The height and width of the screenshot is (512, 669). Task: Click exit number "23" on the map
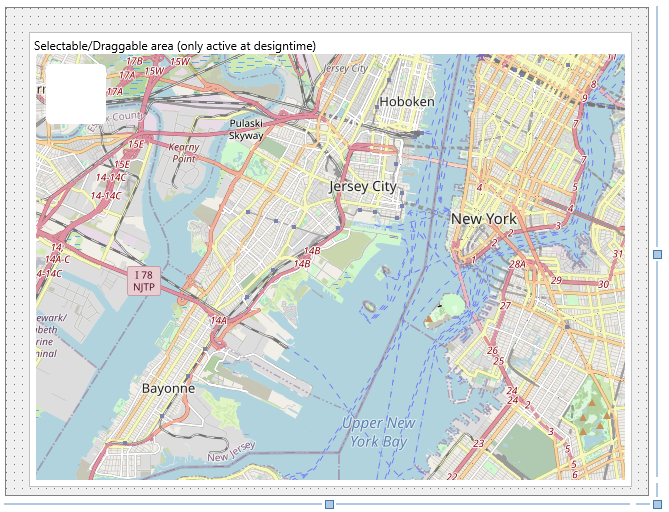tap(479, 444)
